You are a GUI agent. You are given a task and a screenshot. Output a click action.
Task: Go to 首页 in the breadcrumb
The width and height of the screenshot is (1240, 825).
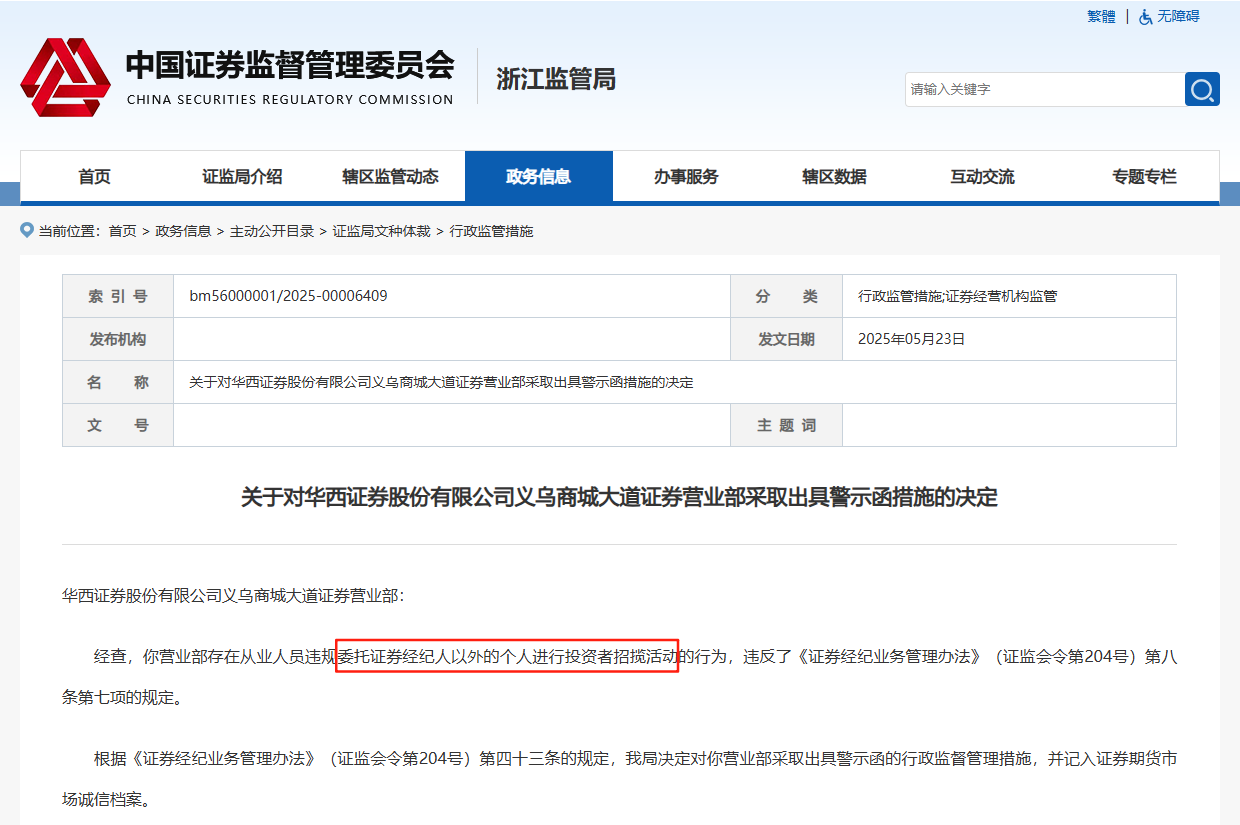point(122,231)
